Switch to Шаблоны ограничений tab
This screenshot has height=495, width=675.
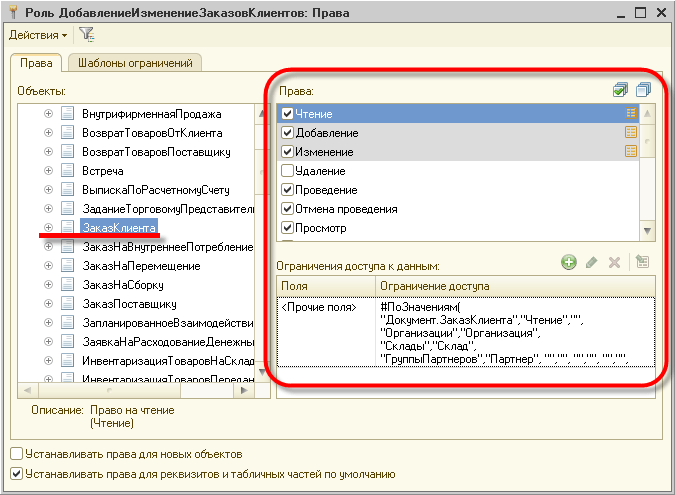point(135,63)
